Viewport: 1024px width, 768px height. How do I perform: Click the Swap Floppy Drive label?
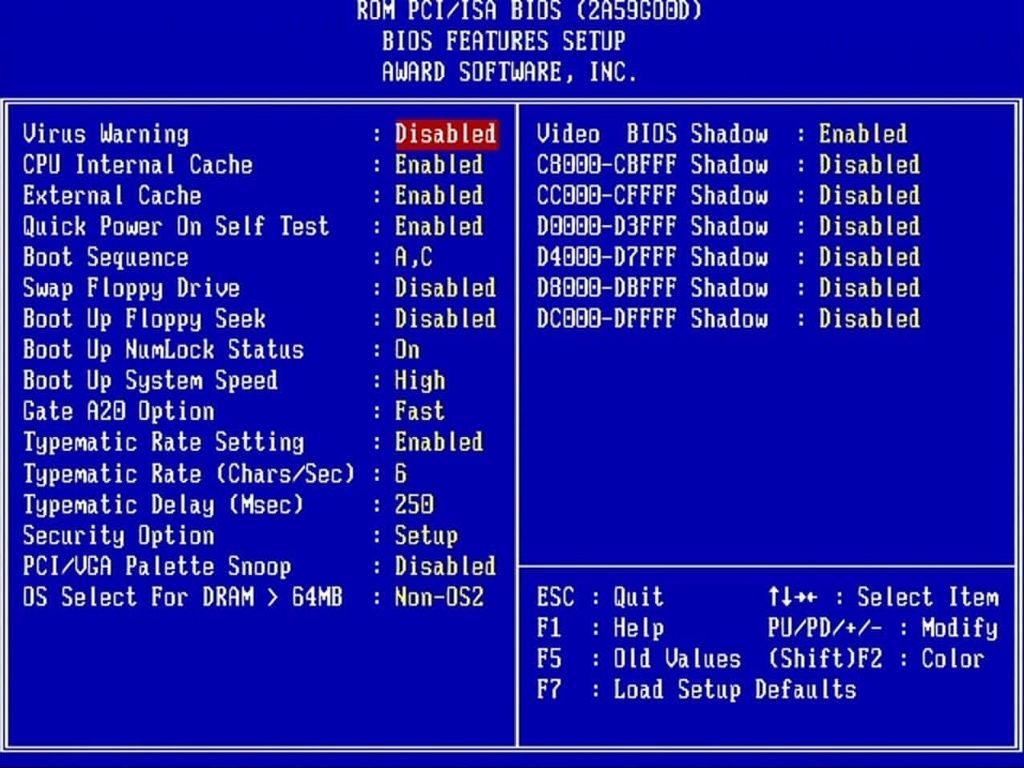click(131, 289)
